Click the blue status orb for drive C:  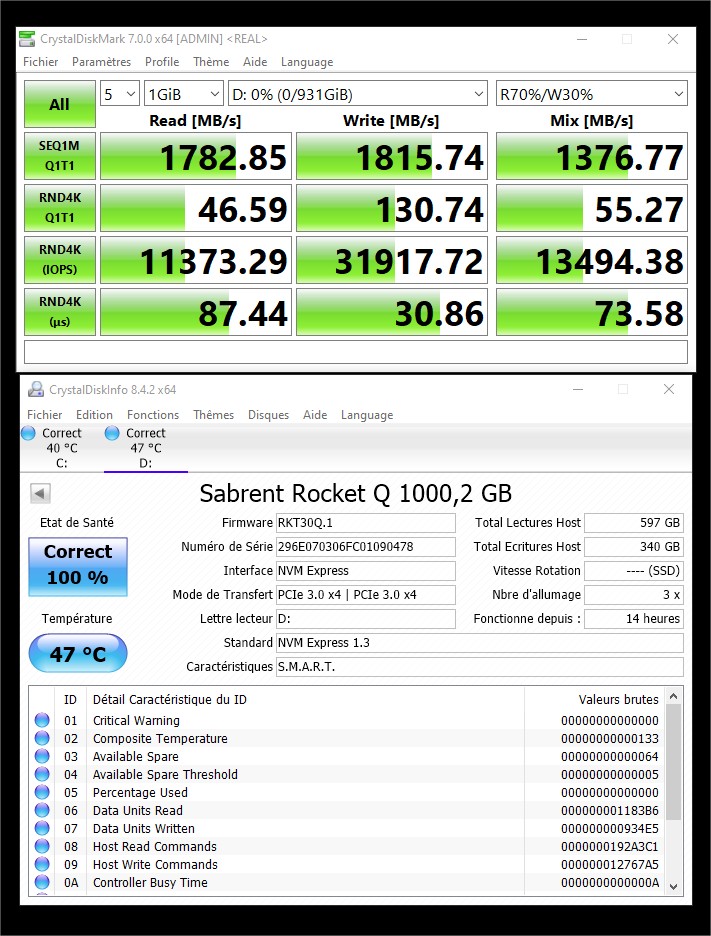point(28,433)
